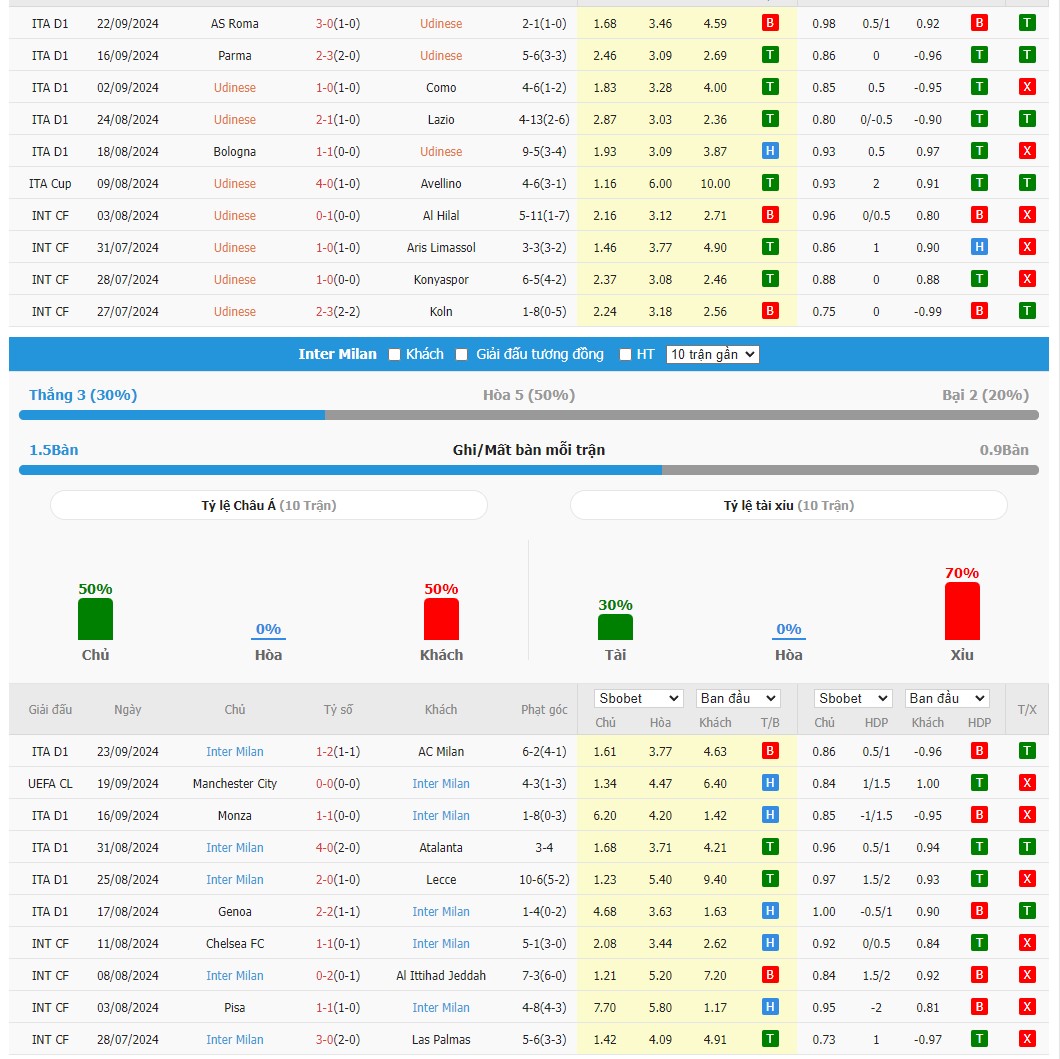This screenshot has width=1060, height=1059.
Task: Click the red 70% Xỉu bar
Action: (x=961, y=611)
